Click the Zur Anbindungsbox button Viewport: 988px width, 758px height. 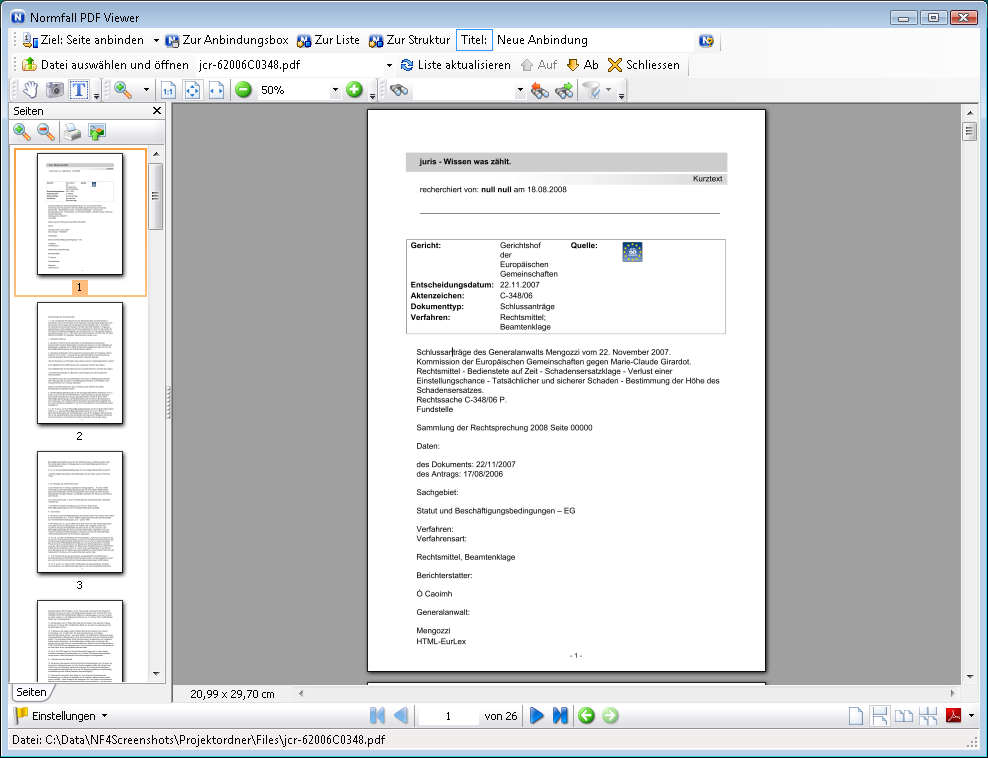tap(227, 40)
